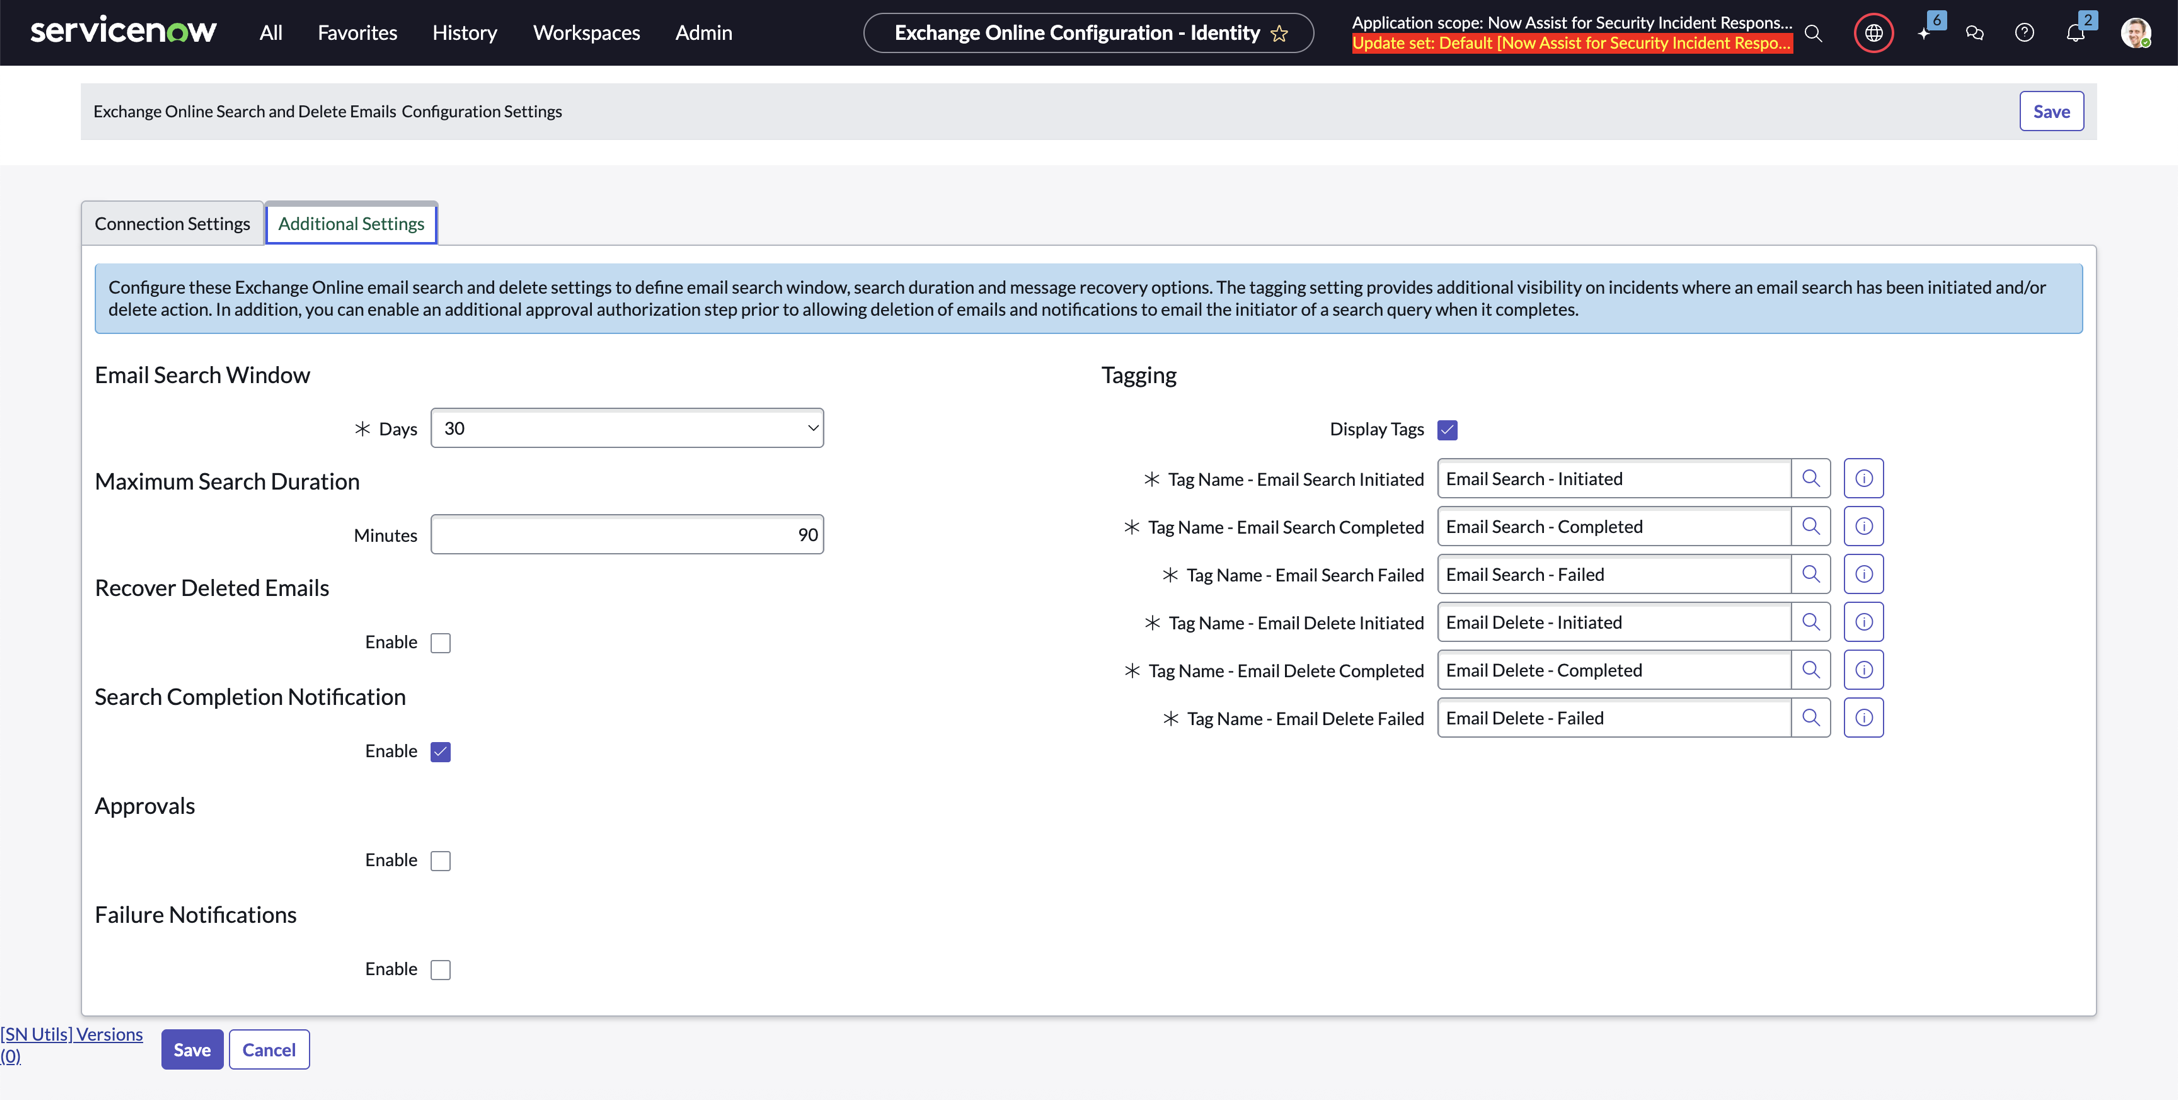
Task: Cancel the configuration changes
Action: coord(269,1050)
